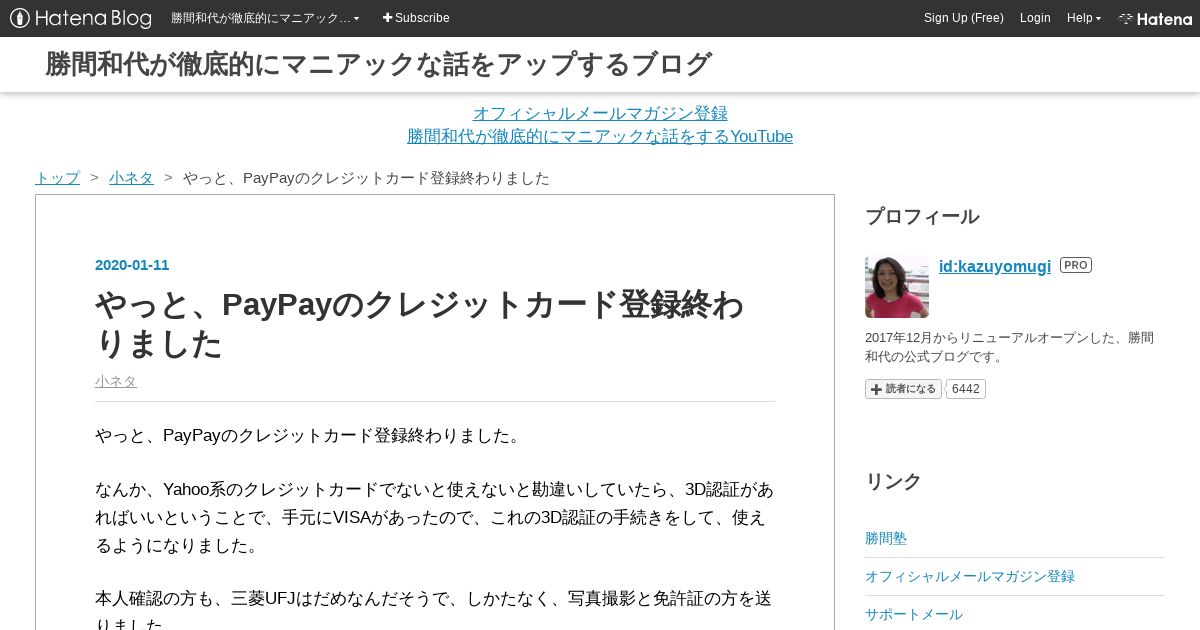Open Sign Up (Free) link
This screenshot has height=630, width=1200.
tap(963, 18)
